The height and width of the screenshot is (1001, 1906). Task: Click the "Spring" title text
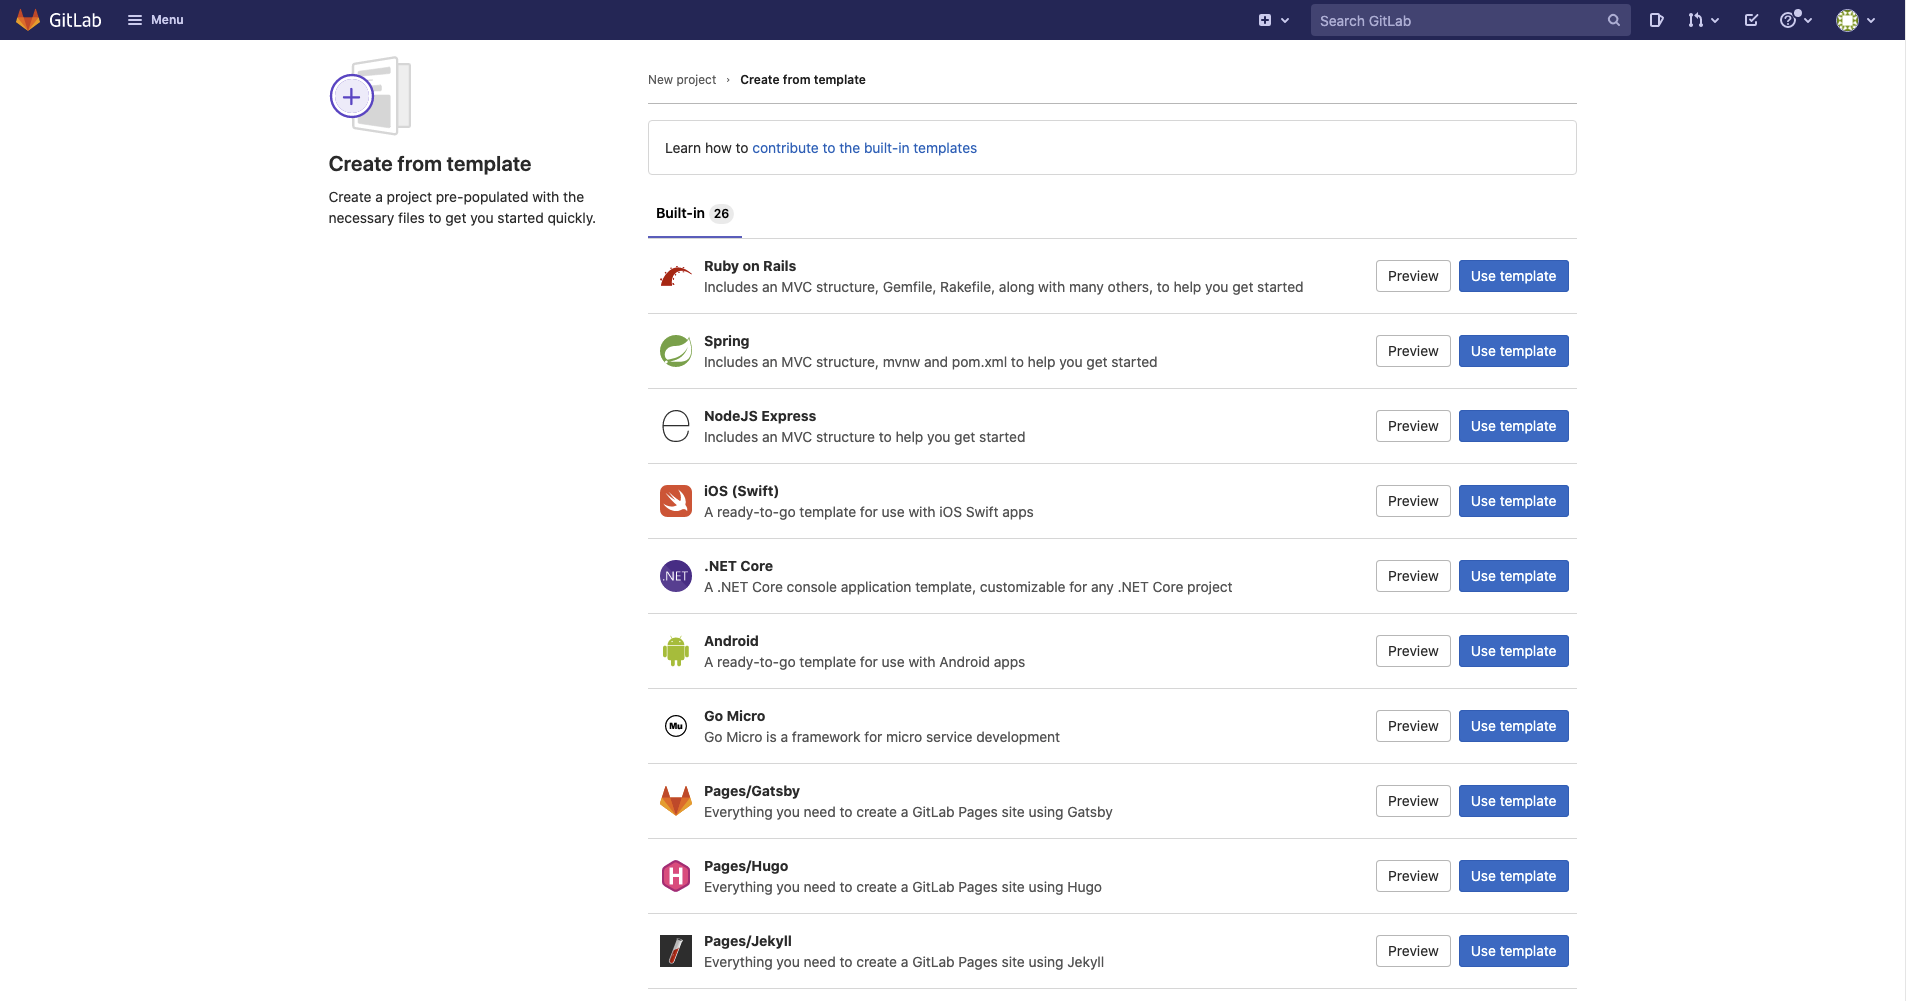(x=726, y=341)
